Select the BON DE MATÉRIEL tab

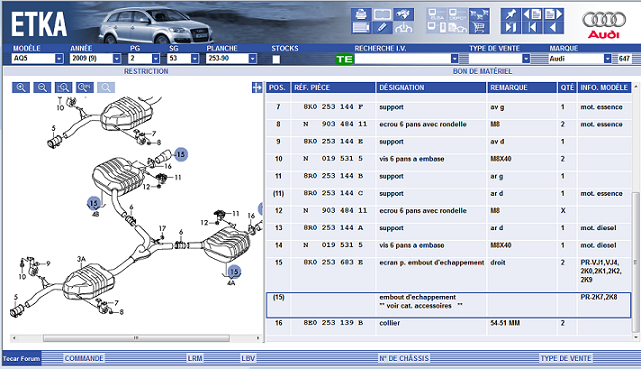[x=482, y=72]
